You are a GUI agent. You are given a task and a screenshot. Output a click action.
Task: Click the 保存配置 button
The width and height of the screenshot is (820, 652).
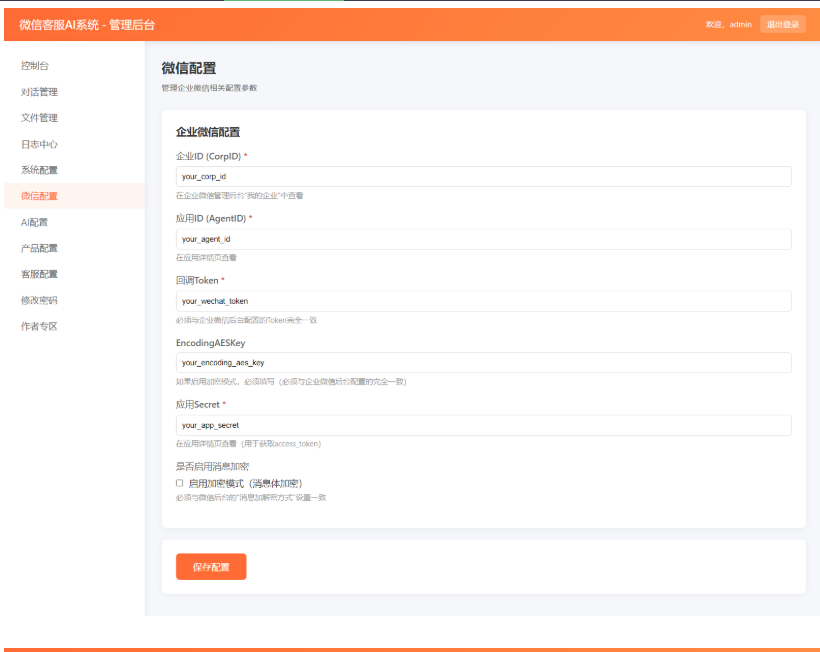click(211, 567)
